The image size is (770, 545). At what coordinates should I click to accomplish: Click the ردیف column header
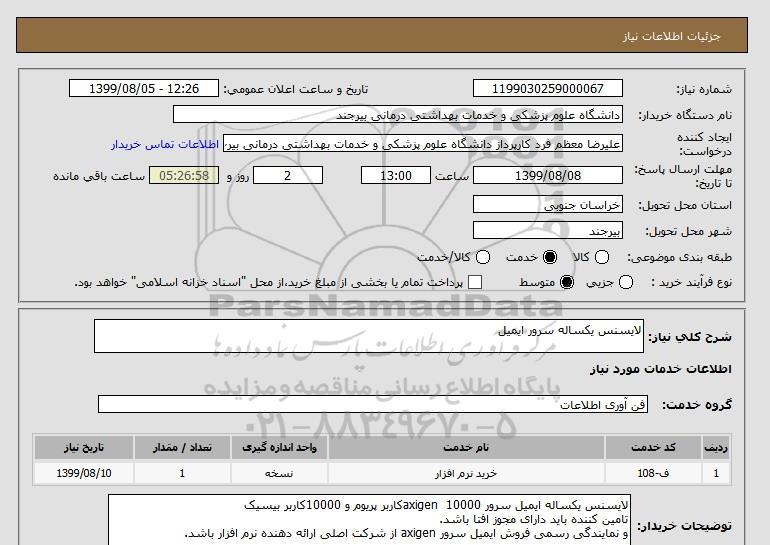click(x=716, y=447)
